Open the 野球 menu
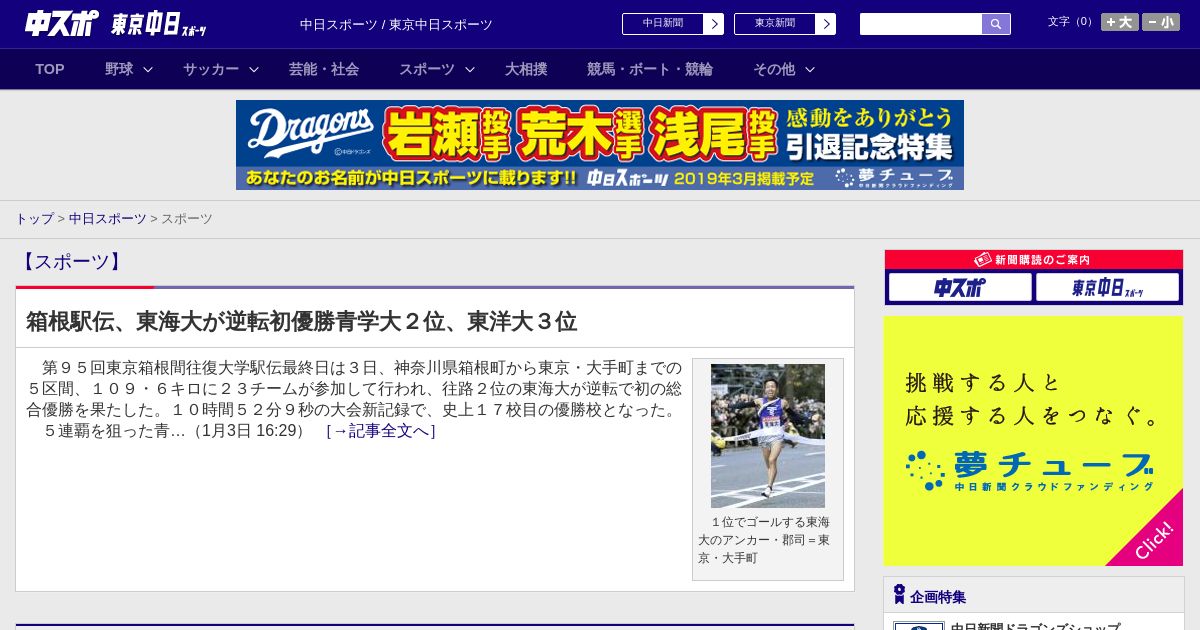 pos(119,69)
